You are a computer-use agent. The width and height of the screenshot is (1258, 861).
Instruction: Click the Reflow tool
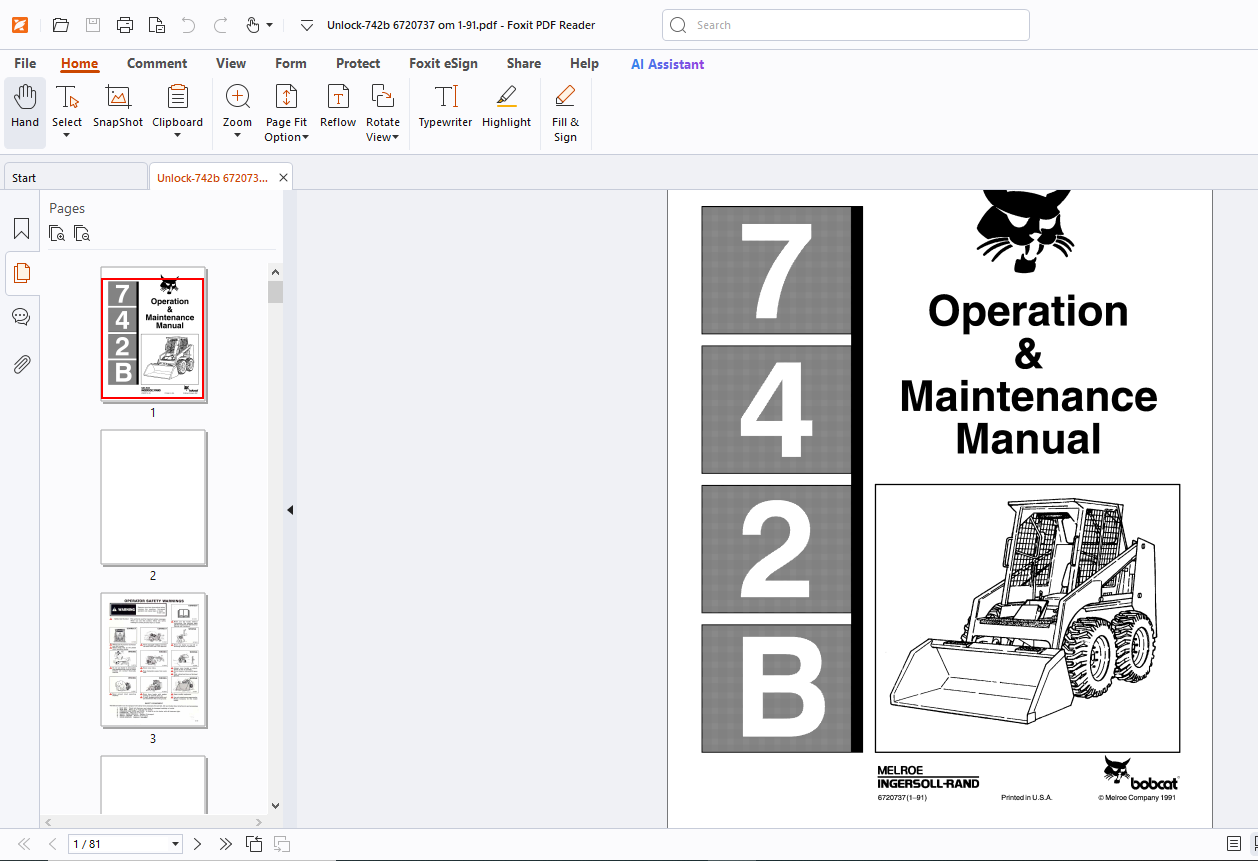tap(338, 107)
